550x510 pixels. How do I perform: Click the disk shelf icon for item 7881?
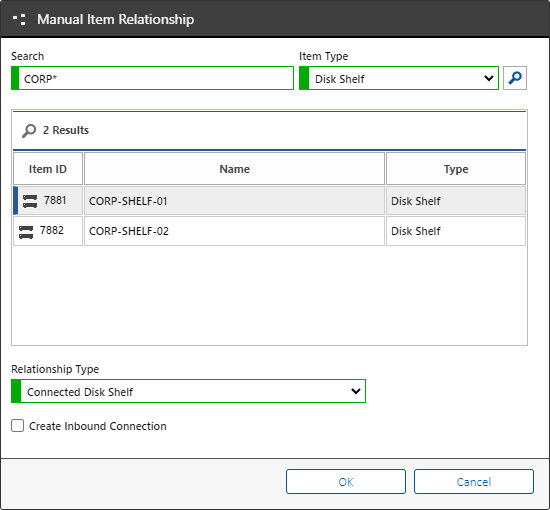[30, 201]
